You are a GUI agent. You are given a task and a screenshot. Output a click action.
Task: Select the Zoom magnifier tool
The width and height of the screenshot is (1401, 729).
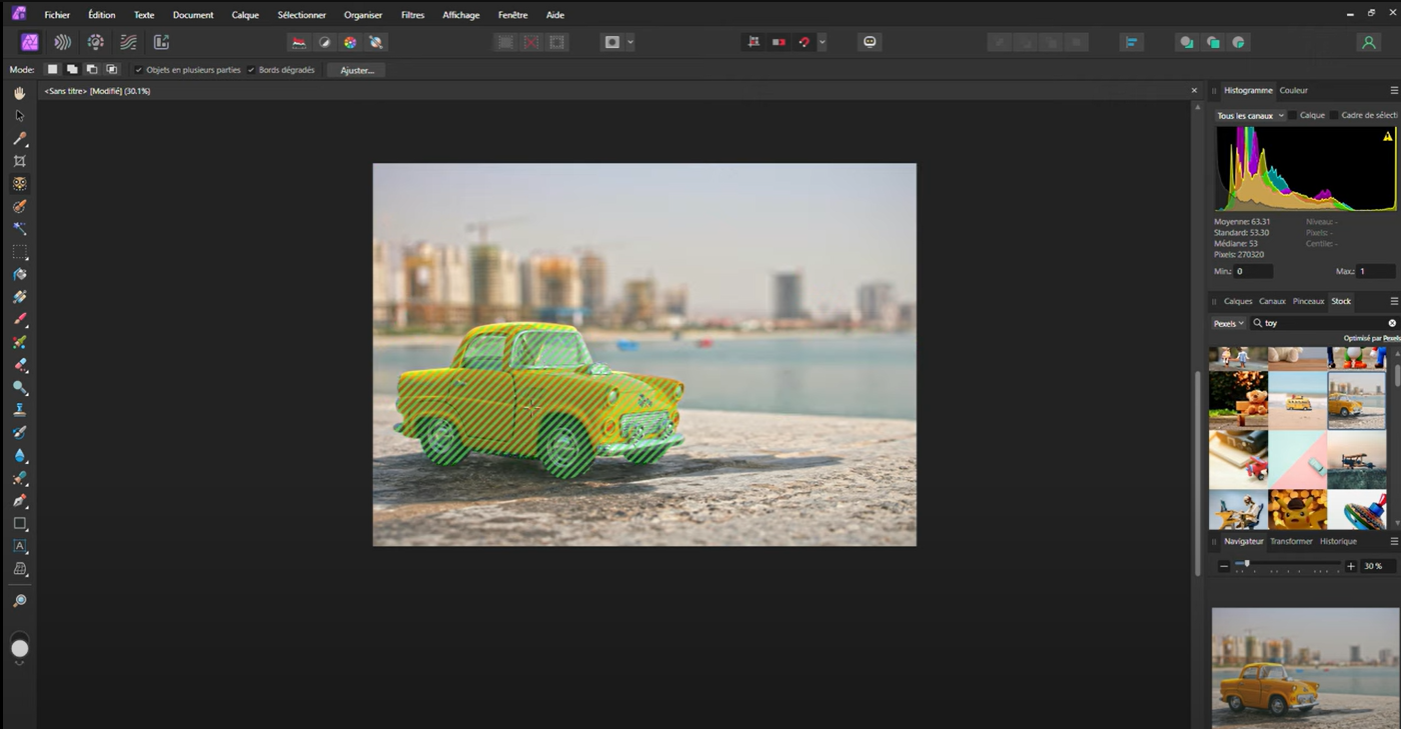(19, 601)
